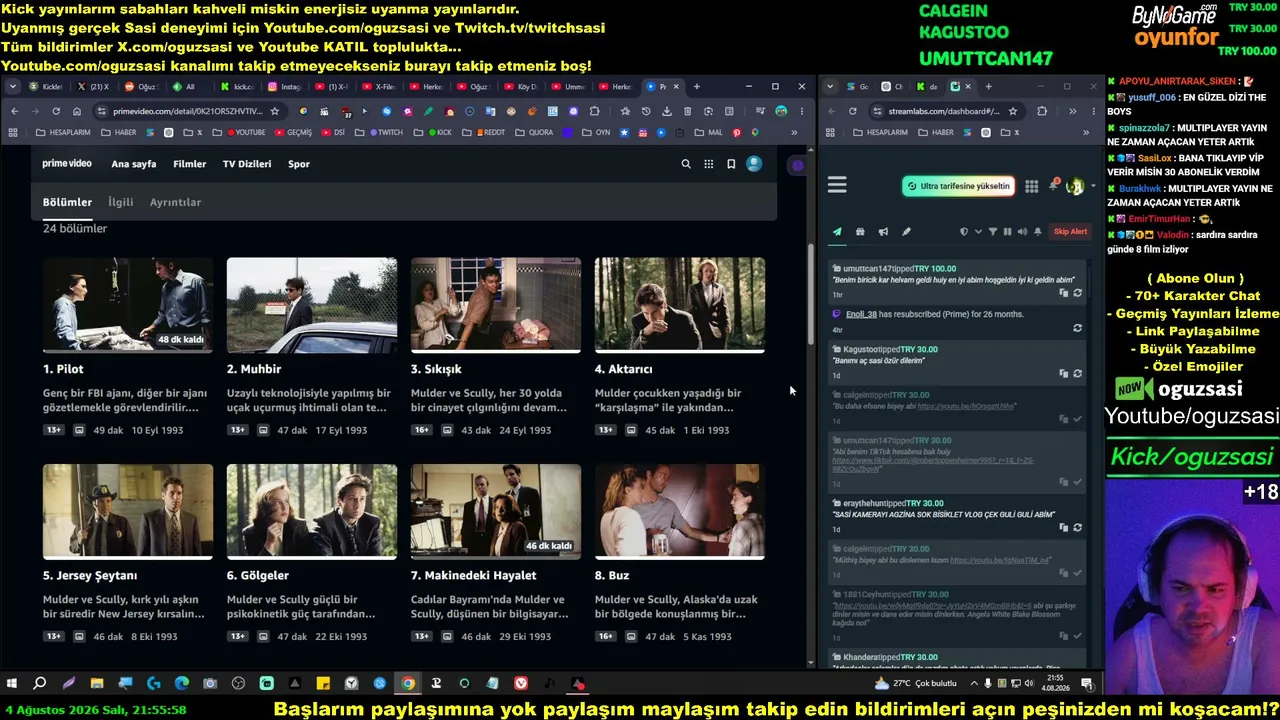Switch to the İlgili tab
The image size is (1280, 720).
121,202
